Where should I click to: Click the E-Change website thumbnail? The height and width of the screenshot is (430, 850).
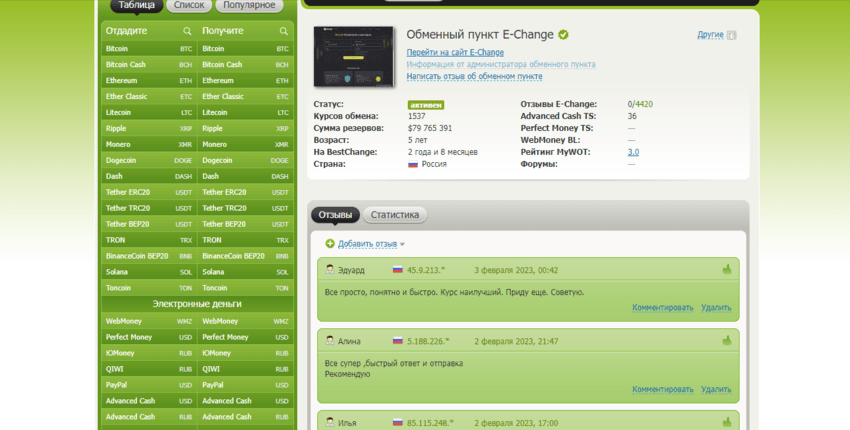coord(353,57)
